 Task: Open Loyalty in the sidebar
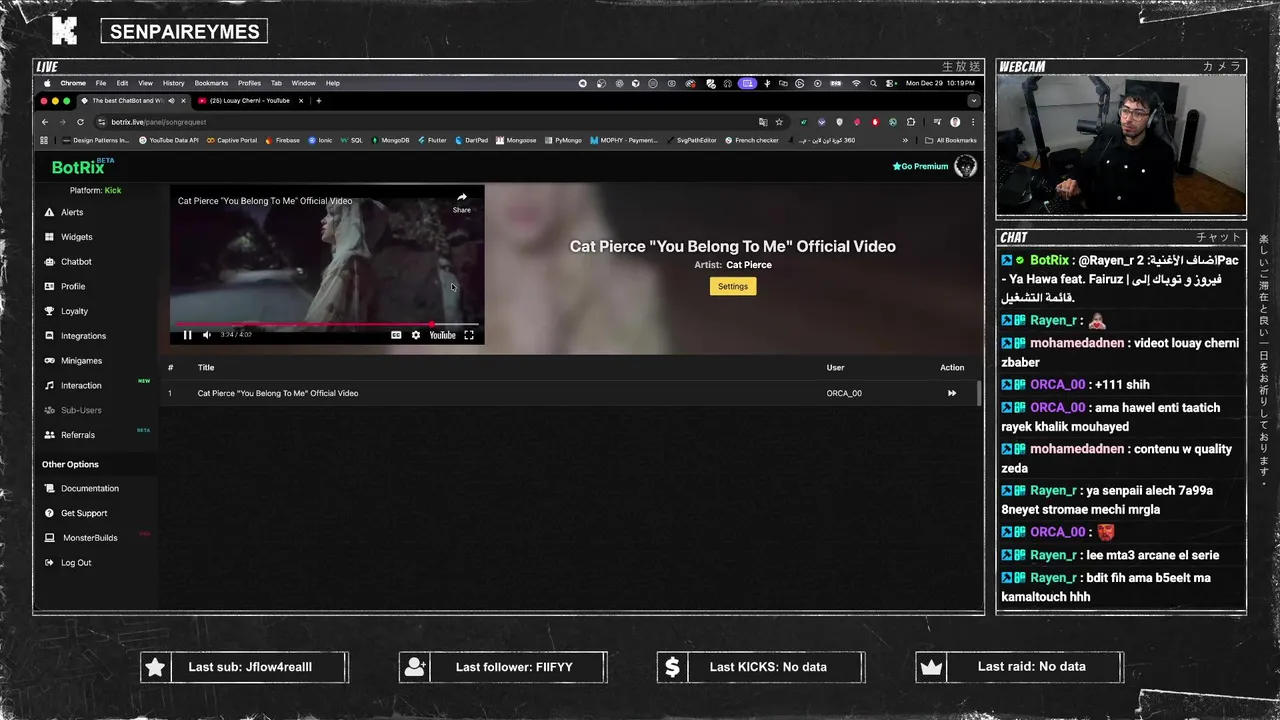pos(74,311)
